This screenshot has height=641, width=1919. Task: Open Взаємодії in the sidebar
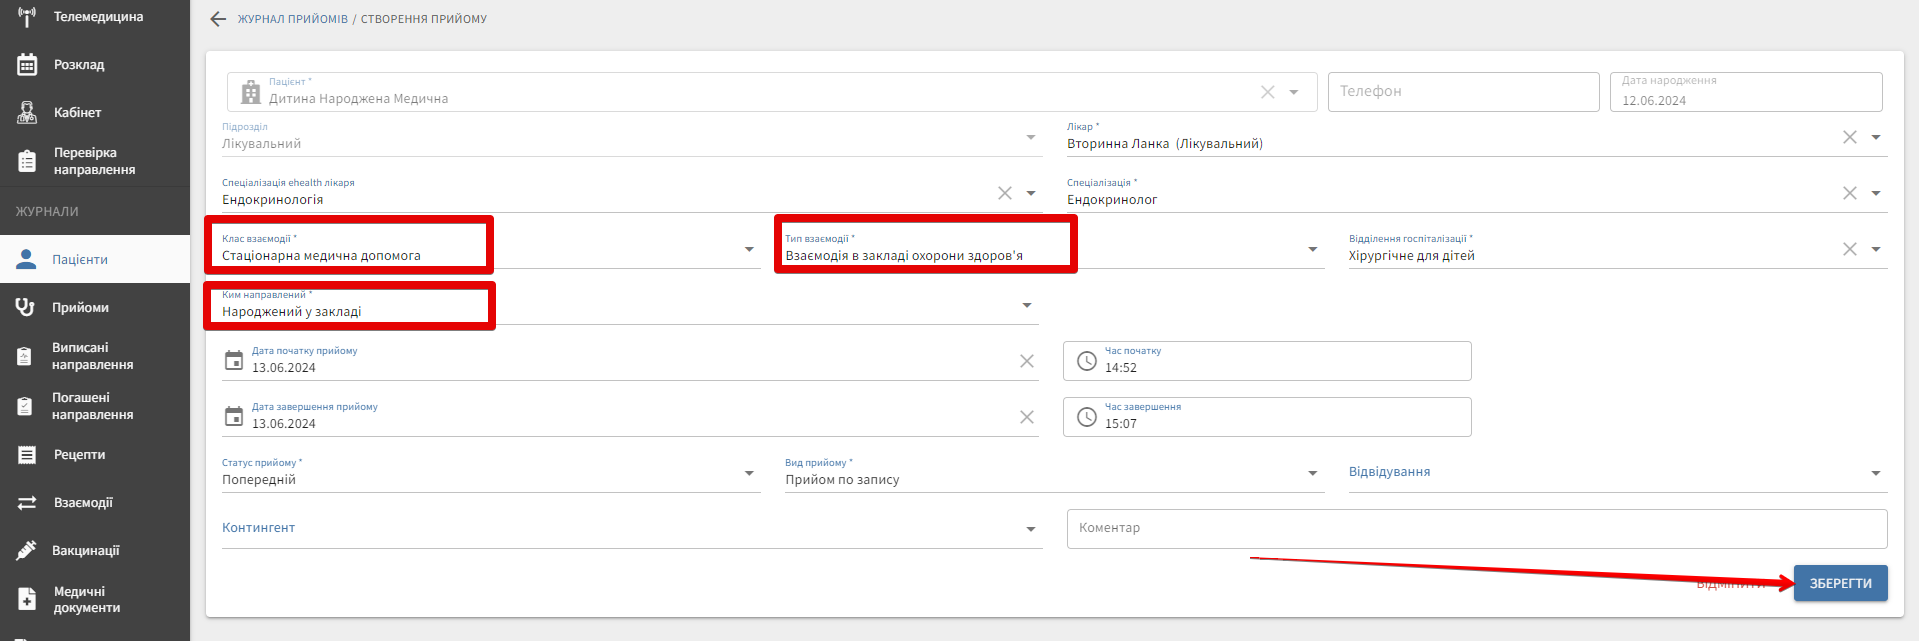[95, 503]
